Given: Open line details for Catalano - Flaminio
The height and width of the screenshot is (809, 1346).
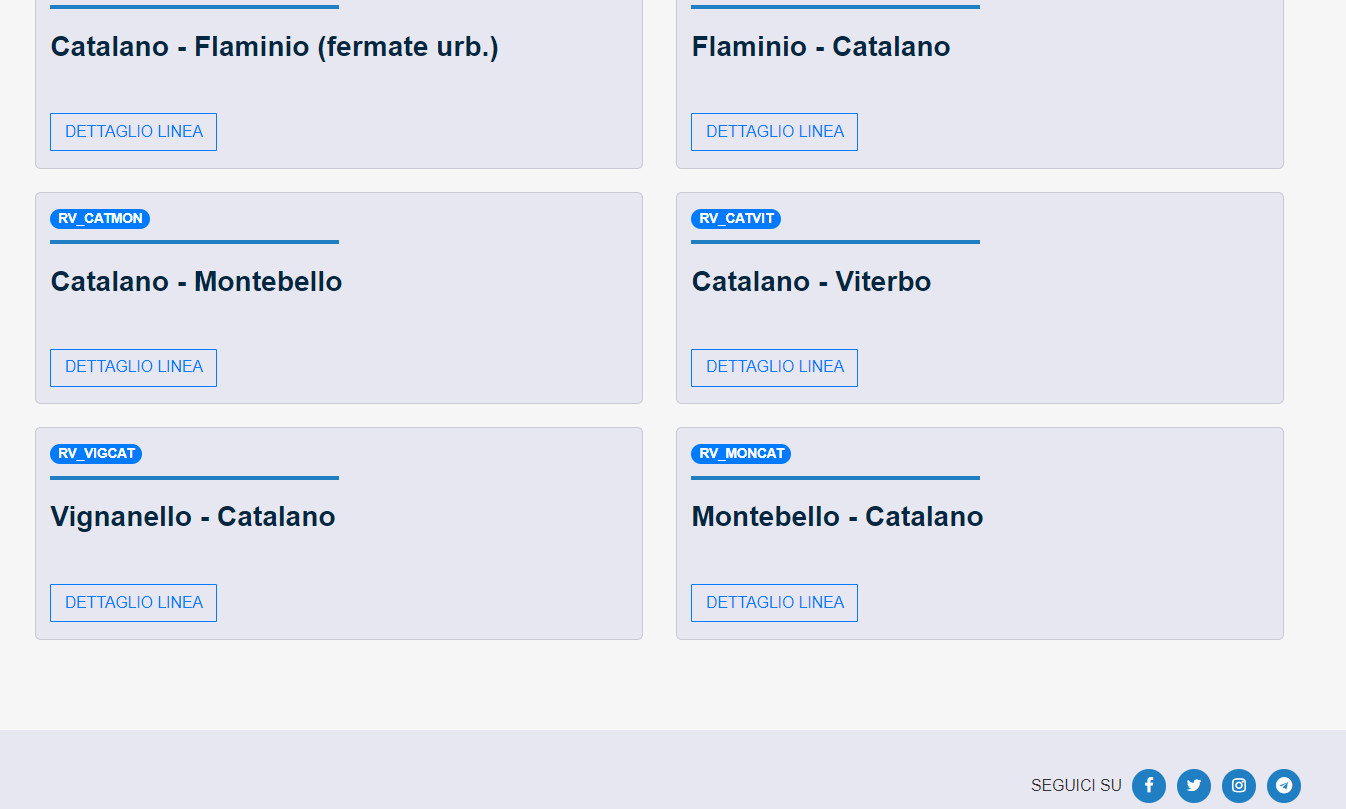Looking at the screenshot, I should (133, 132).
